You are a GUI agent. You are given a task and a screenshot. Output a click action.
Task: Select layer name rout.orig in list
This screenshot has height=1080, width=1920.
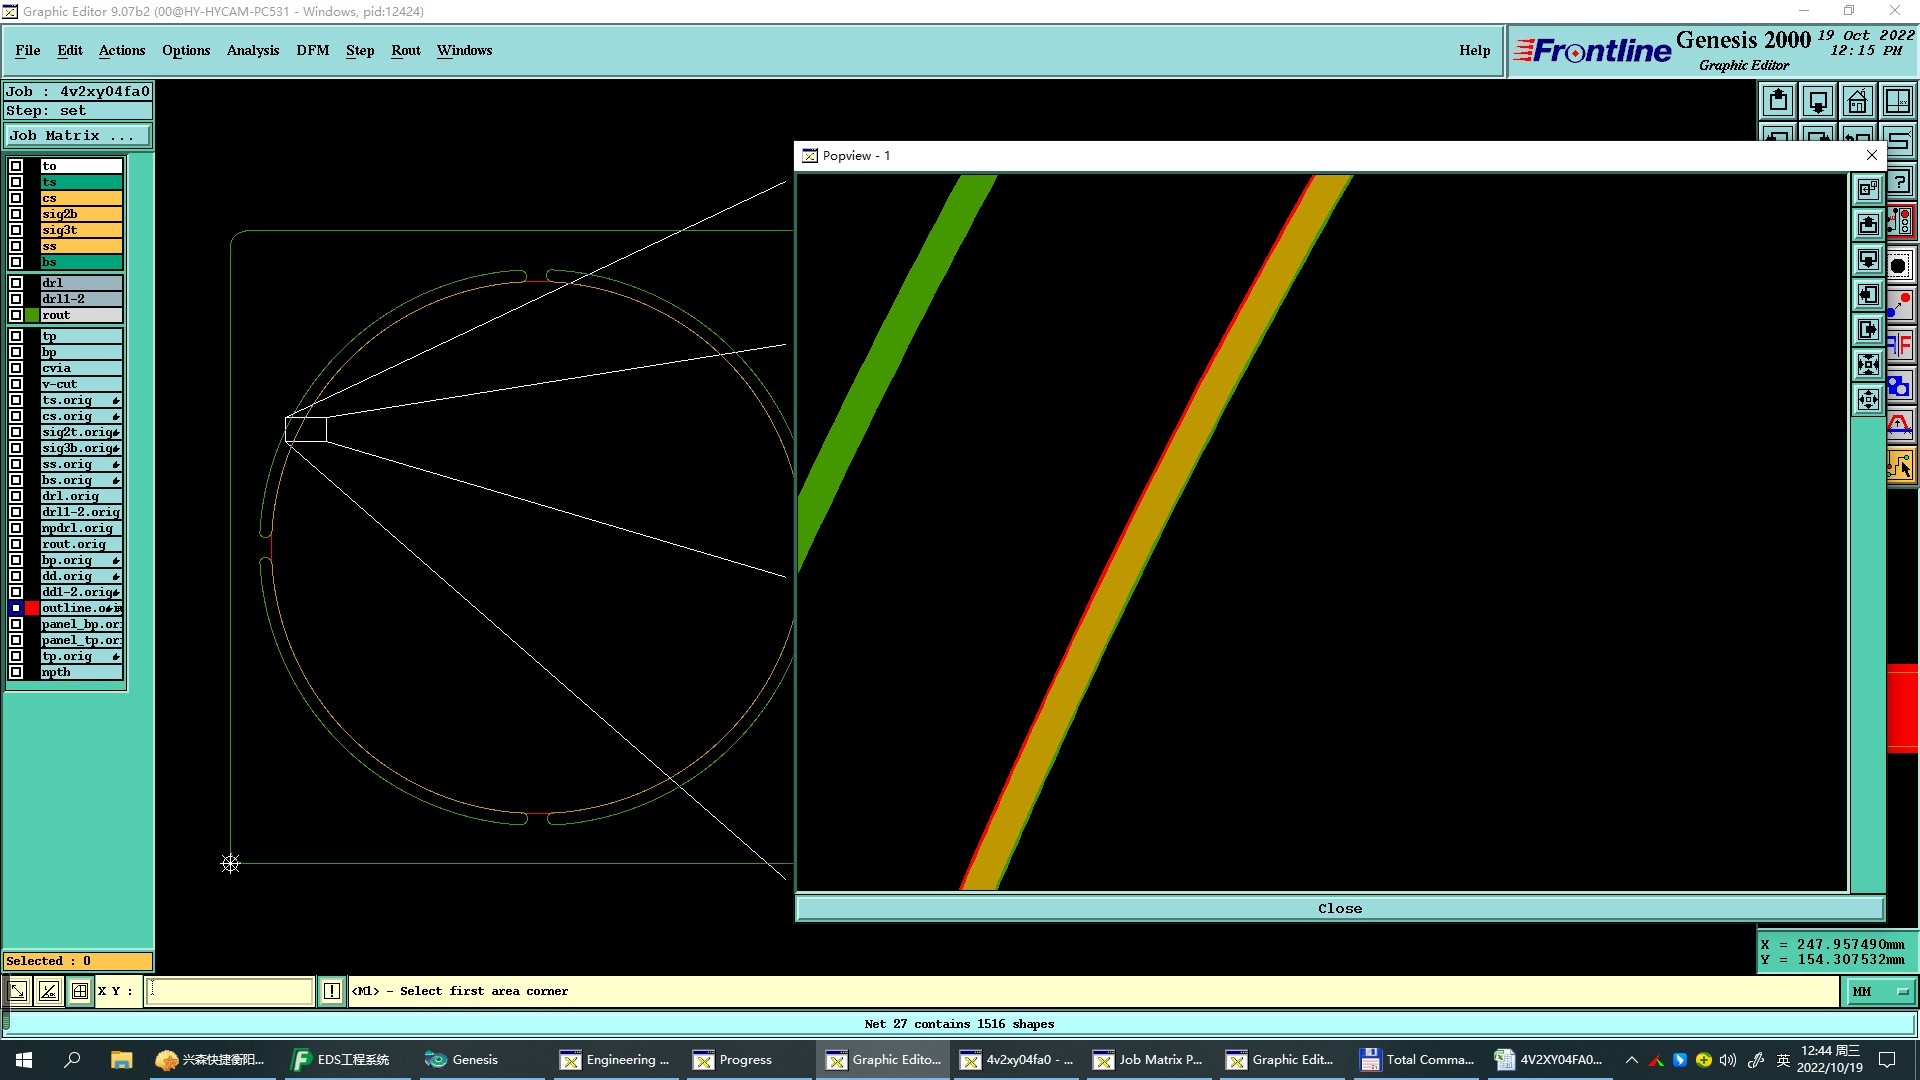(81, 544)
